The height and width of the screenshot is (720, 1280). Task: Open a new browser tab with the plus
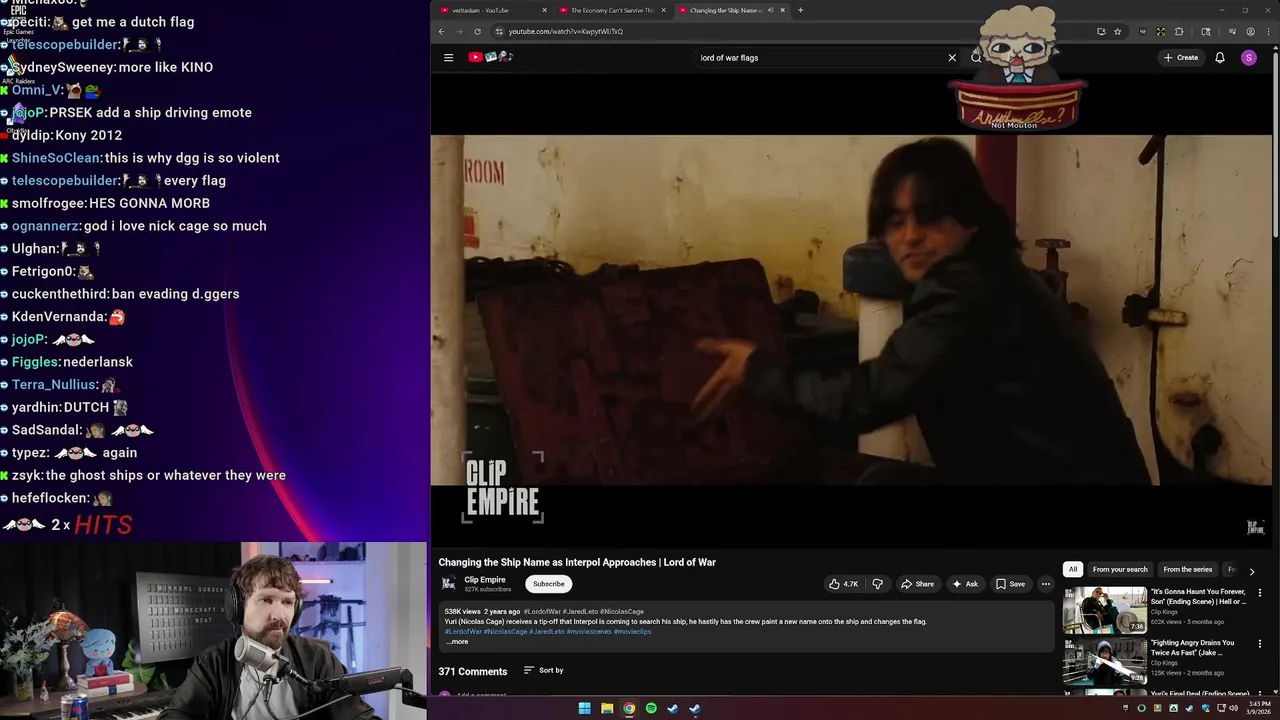[800, 10]
